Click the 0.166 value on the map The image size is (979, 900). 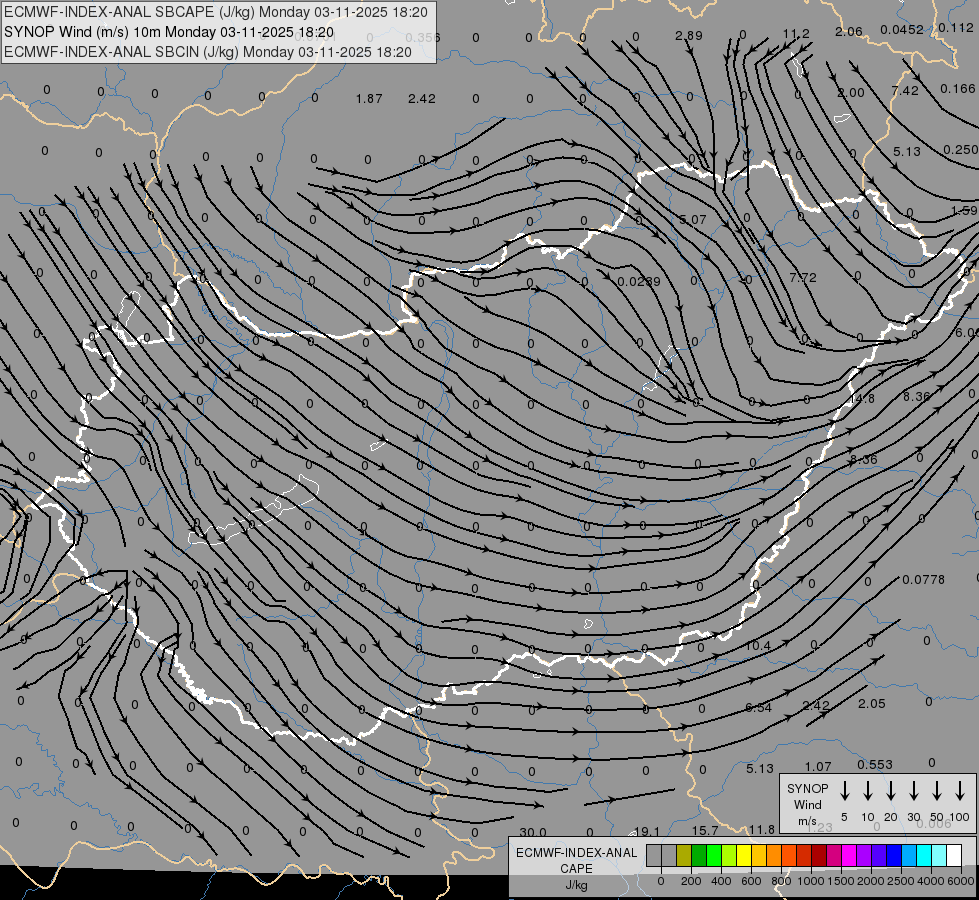tap(958, 89)
